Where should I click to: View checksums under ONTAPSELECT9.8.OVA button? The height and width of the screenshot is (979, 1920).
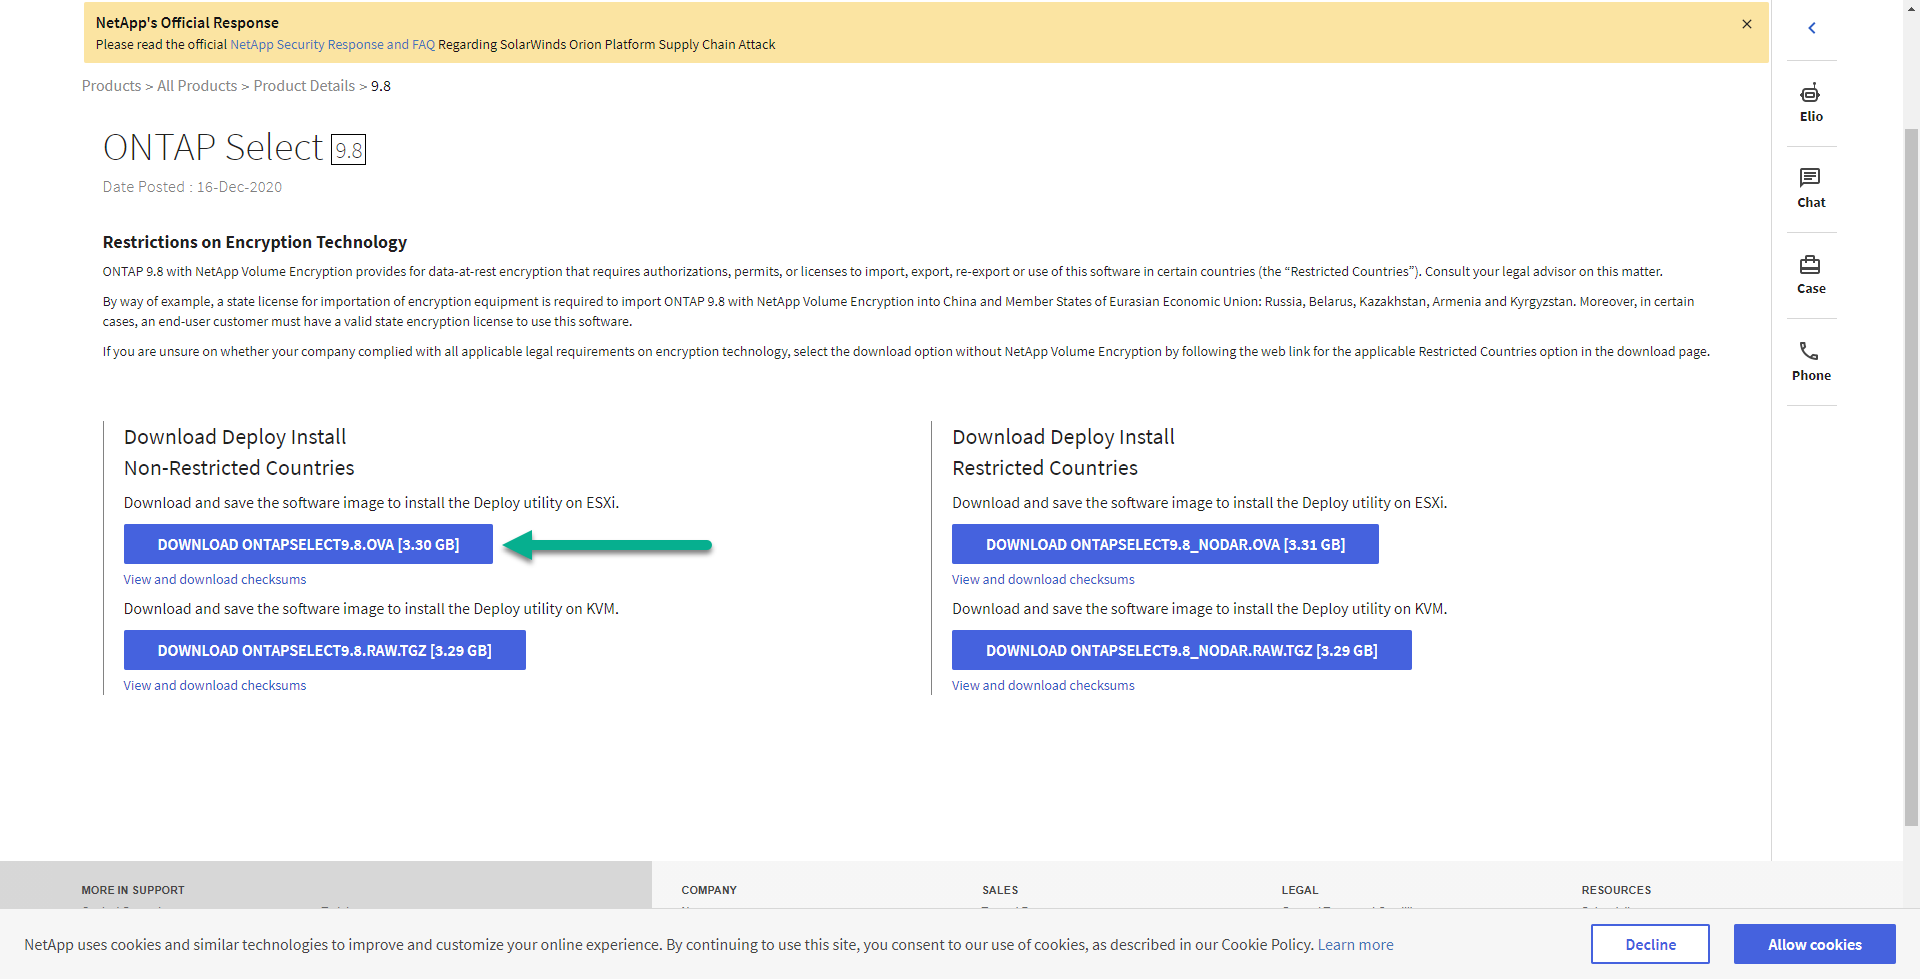point(215,580)
